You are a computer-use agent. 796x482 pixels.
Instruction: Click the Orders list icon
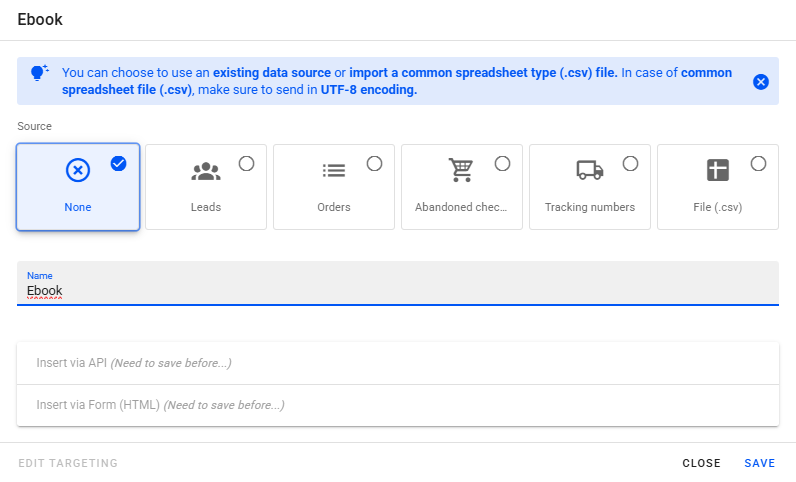pos(333,171)
